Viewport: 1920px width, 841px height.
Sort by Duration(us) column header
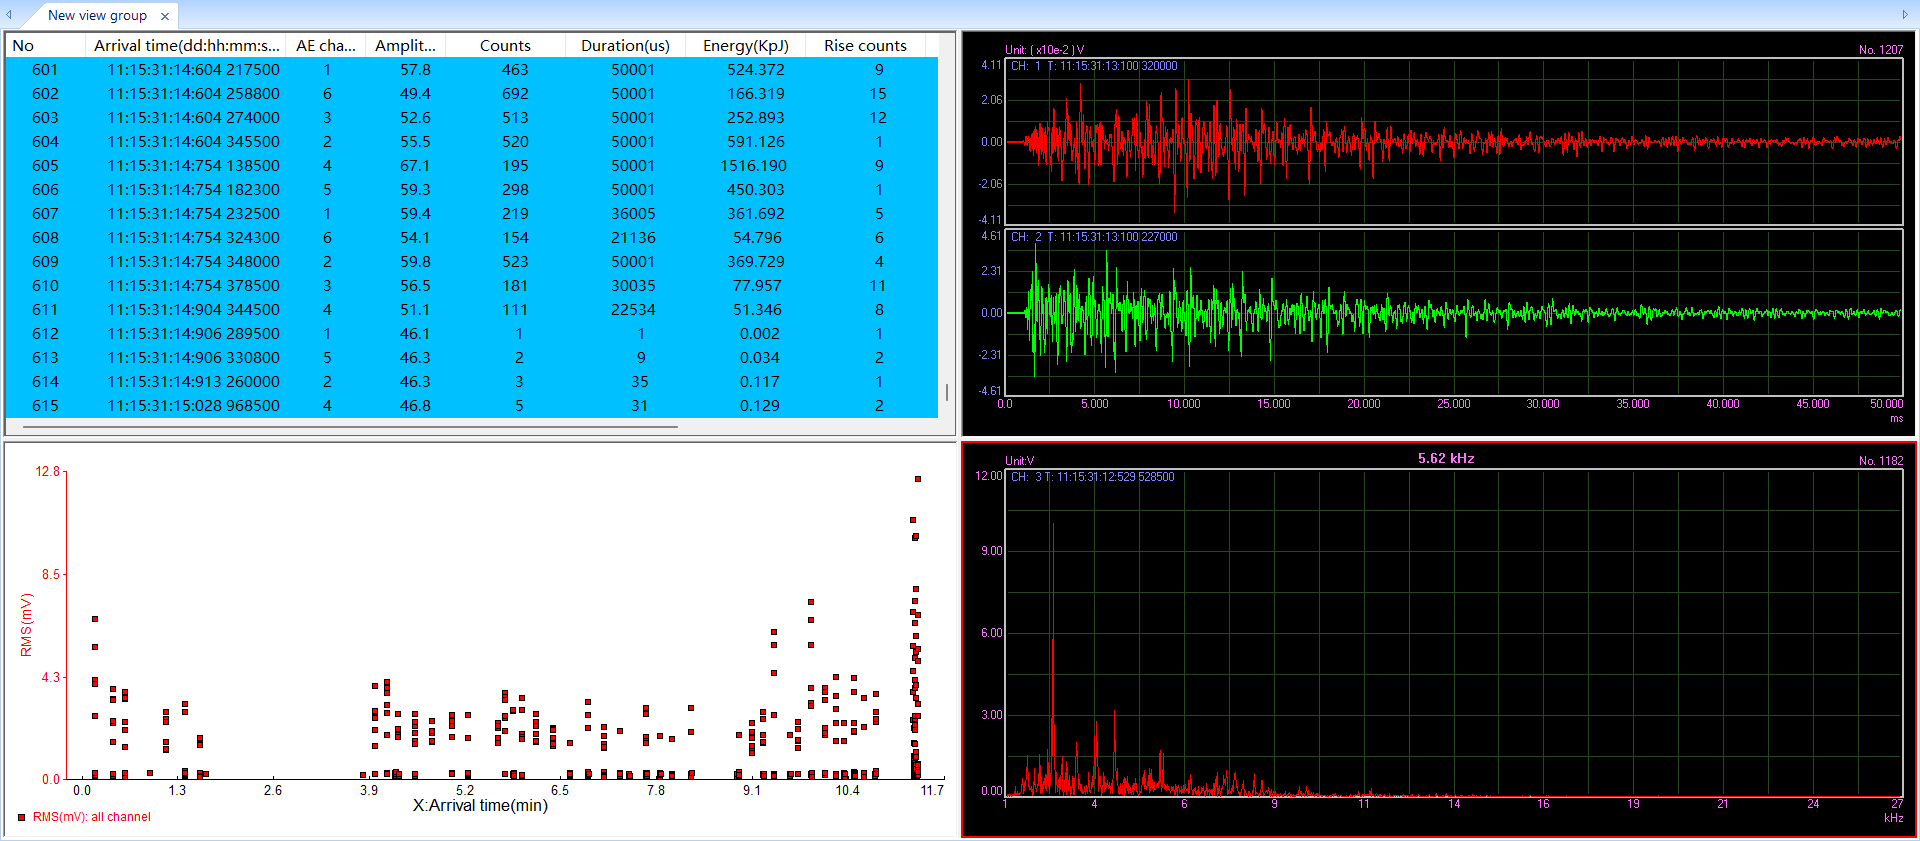tap(625, 45)
